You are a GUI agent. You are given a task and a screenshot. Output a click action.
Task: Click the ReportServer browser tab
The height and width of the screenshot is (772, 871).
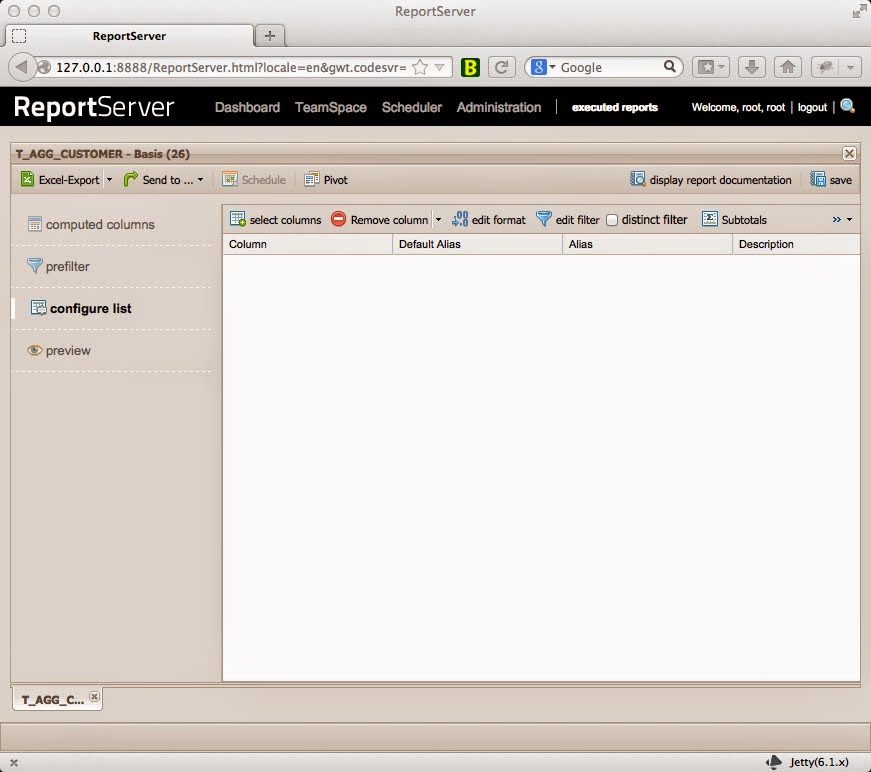pyautogui.click(x=129, y=36)
